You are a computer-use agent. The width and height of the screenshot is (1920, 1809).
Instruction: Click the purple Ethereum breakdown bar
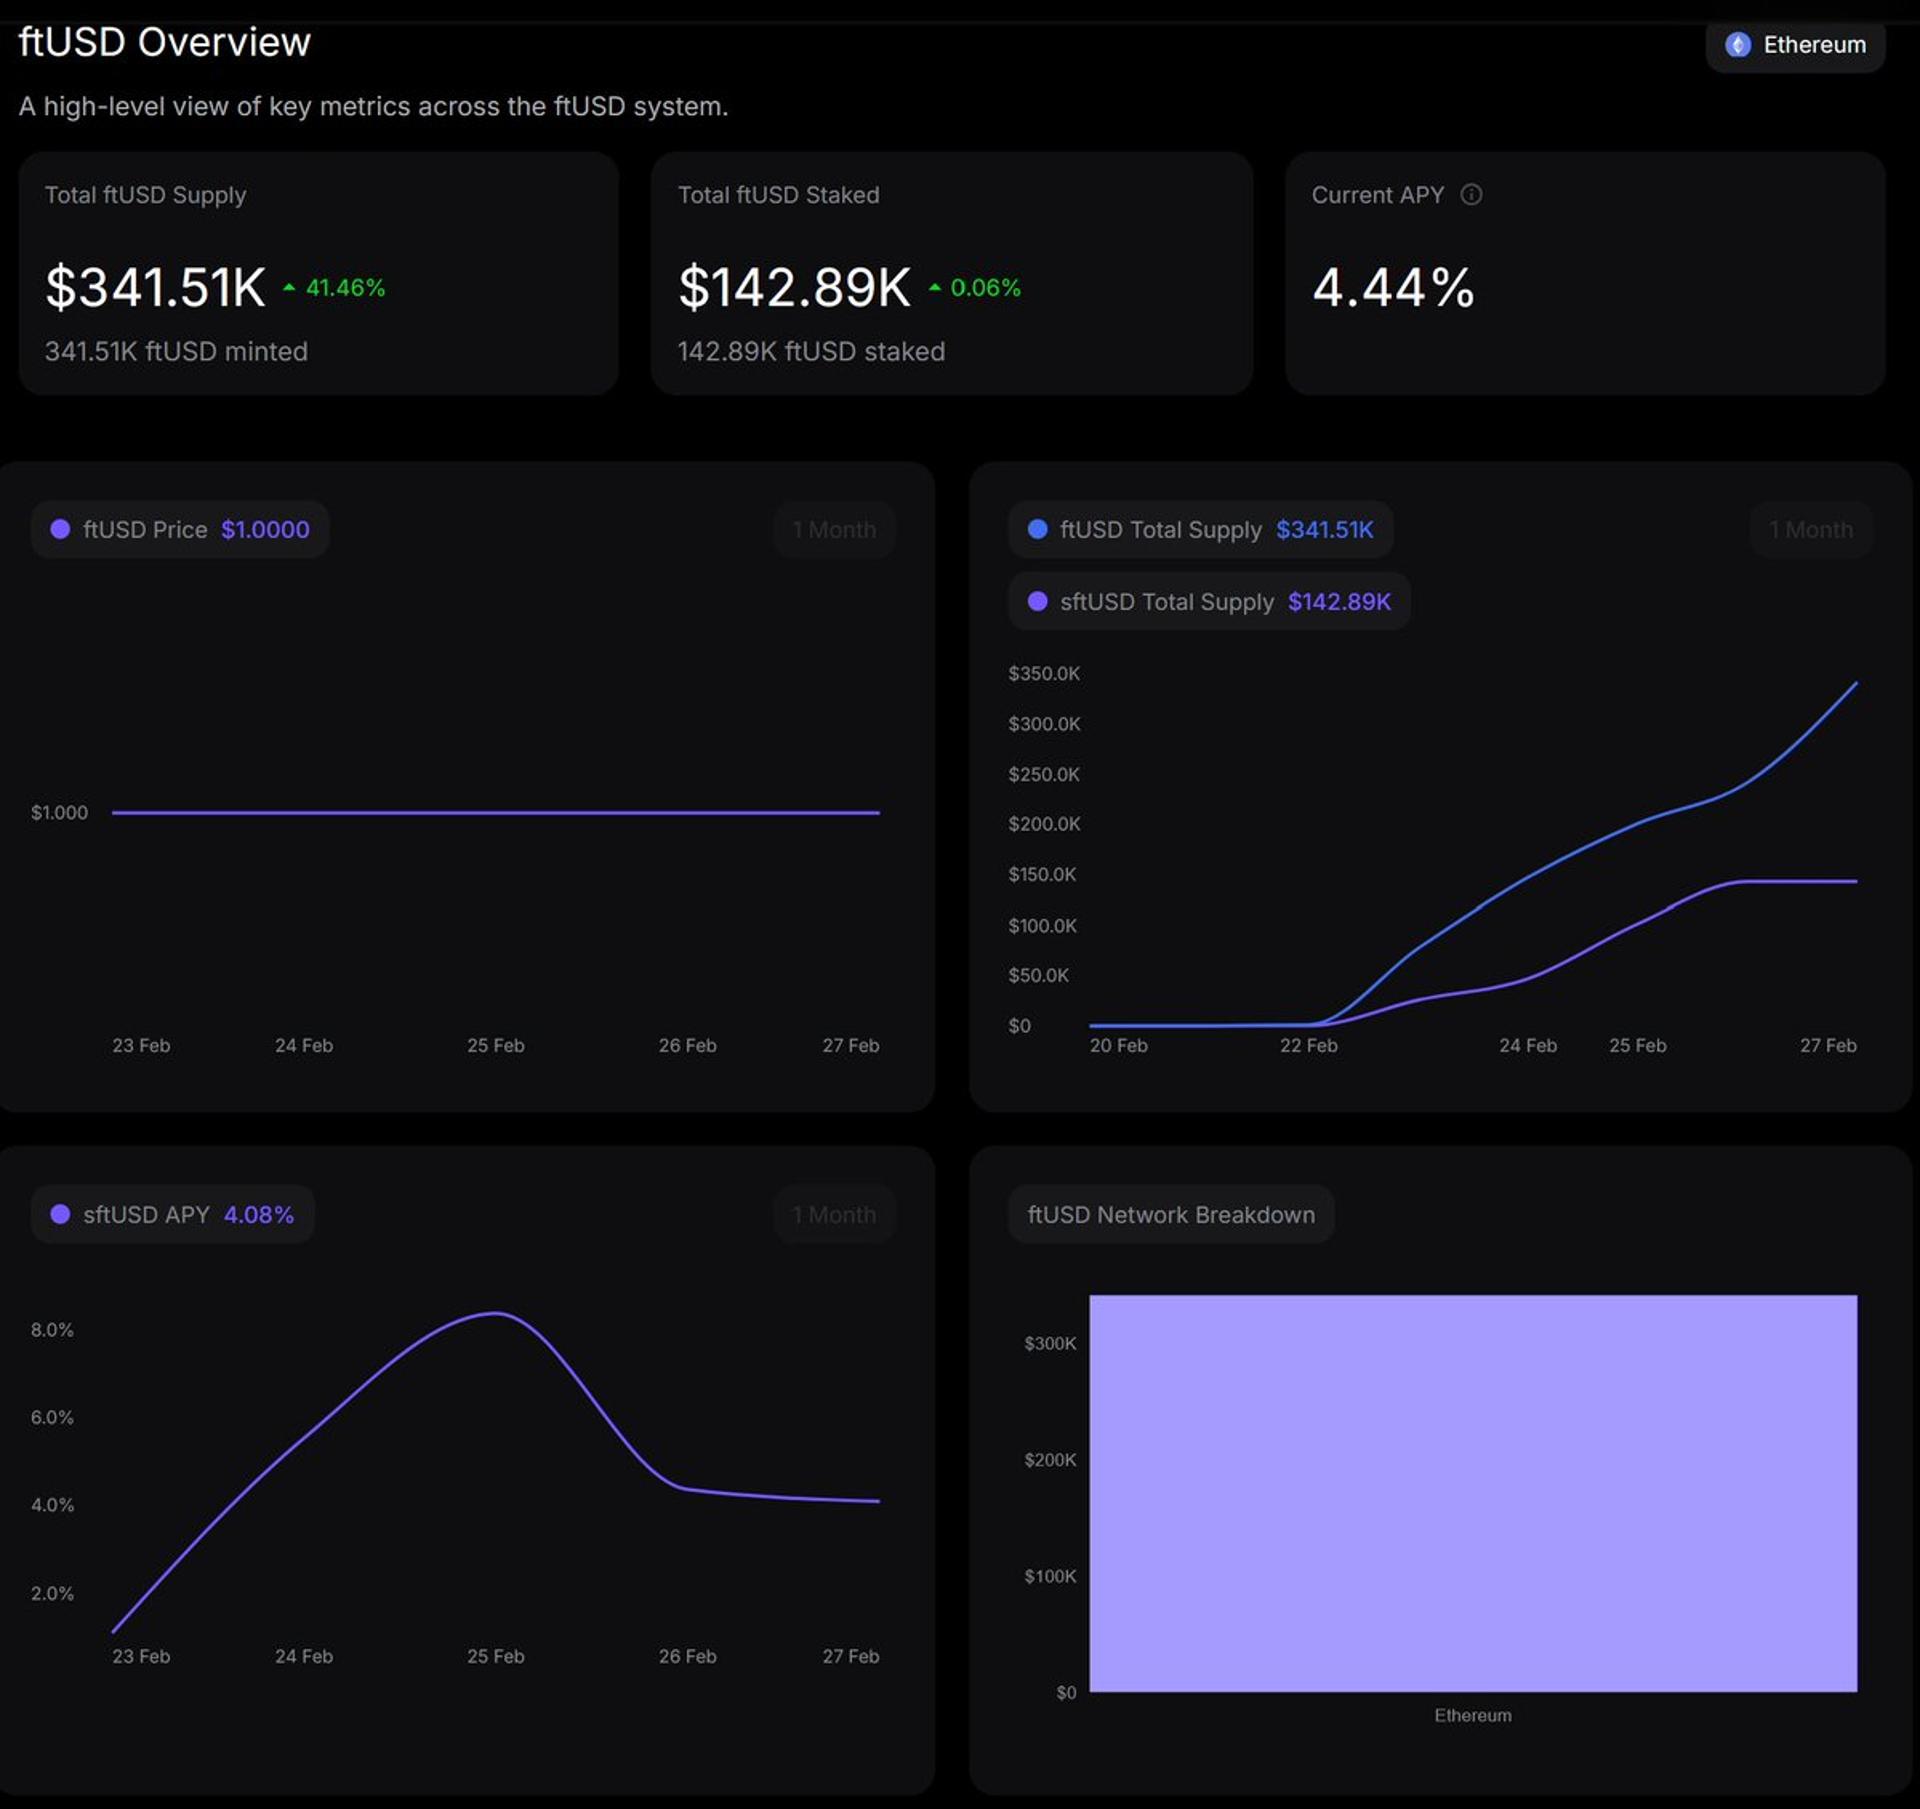click(x=1472, y=1492)
